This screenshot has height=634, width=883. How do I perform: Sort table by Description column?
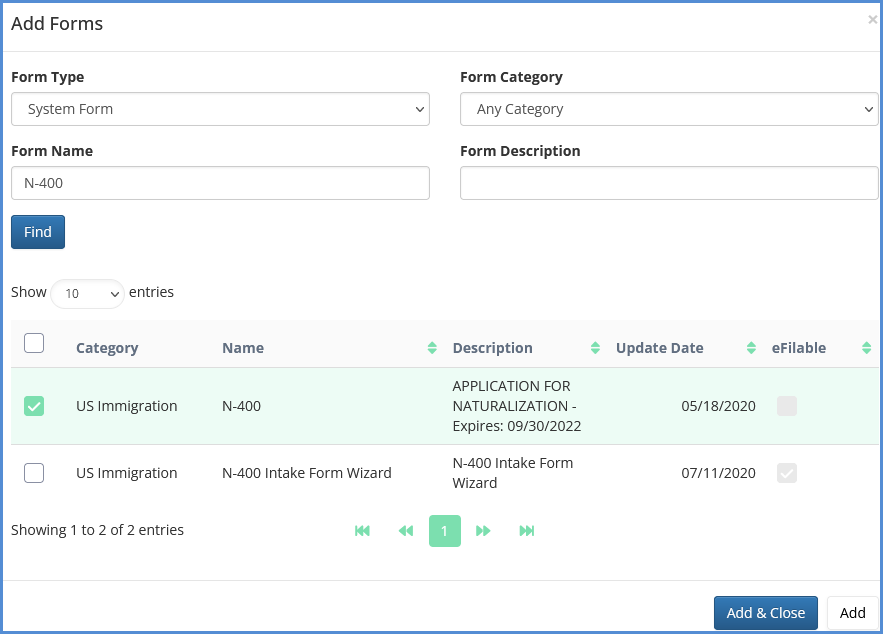tap(523, 348)
